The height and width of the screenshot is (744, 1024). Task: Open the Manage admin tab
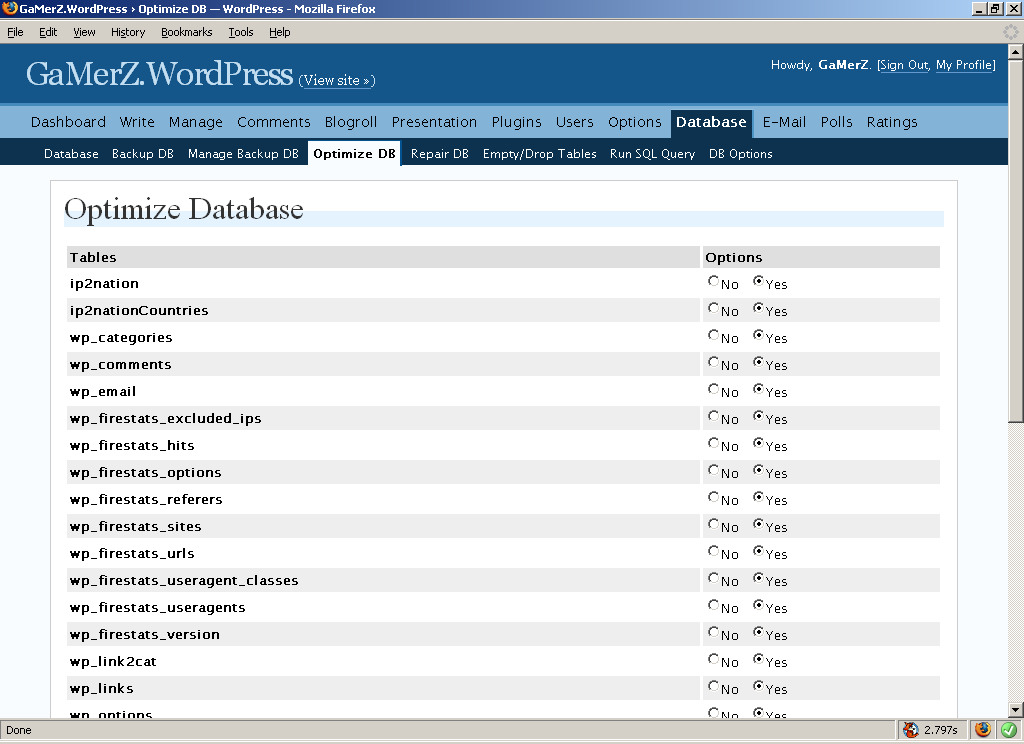pos(195,122)
